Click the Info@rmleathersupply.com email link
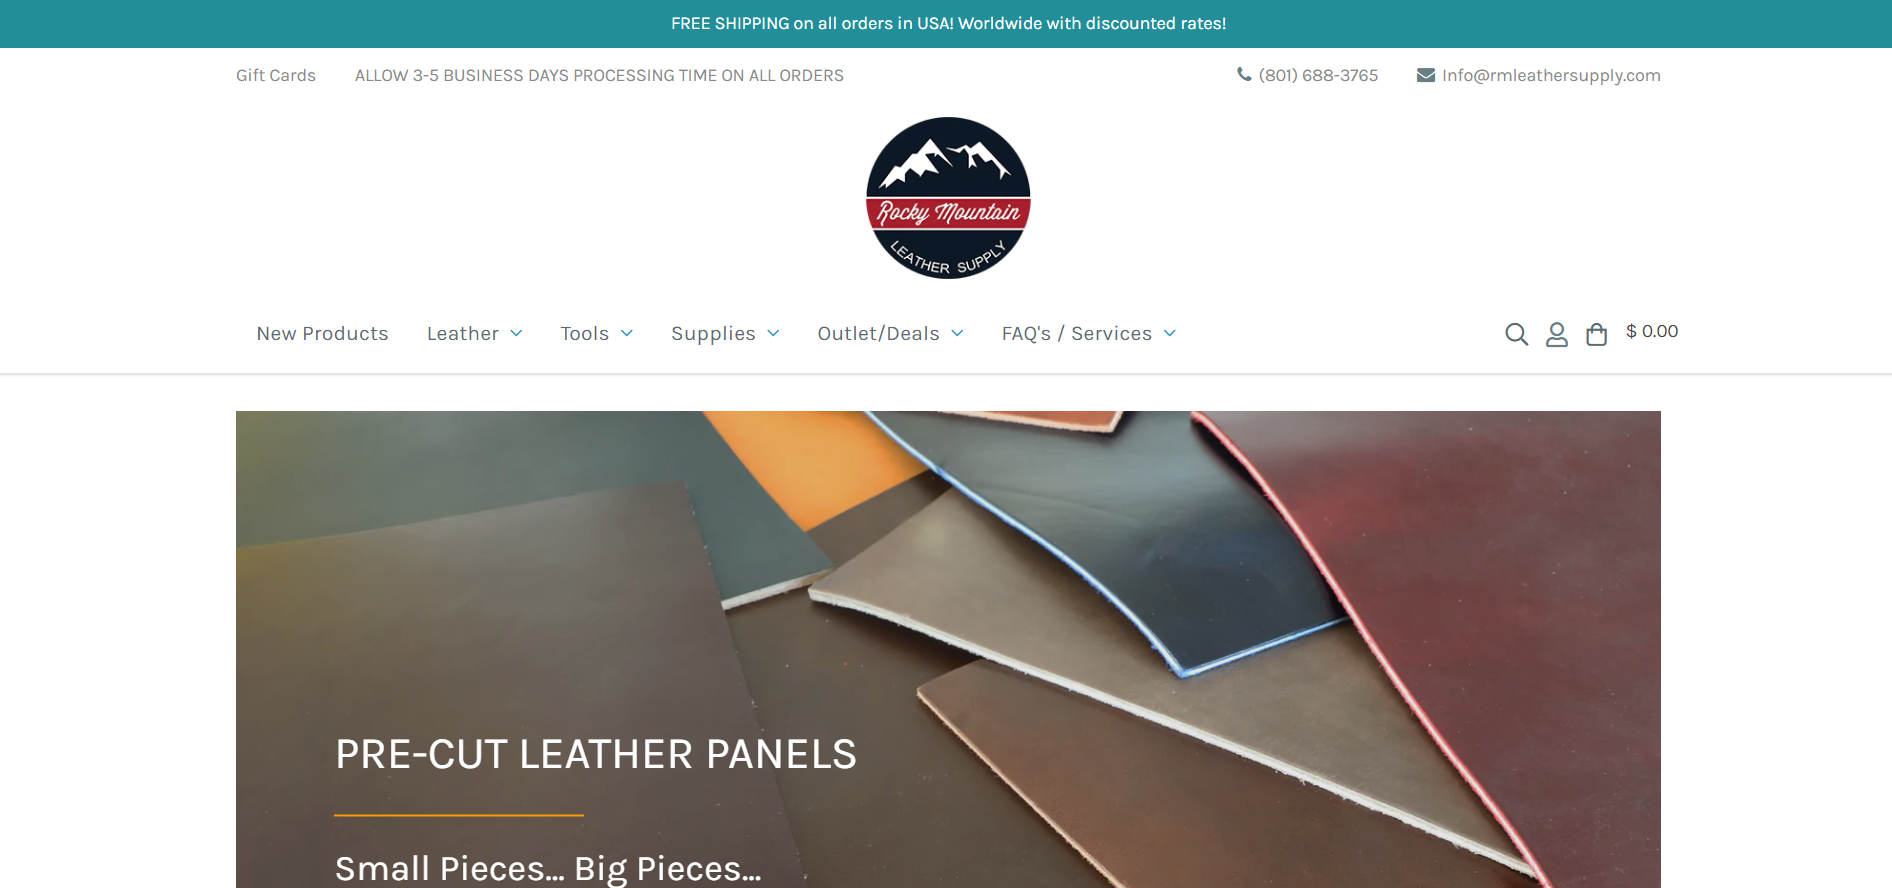The width and height of the screenshot is (1892, 888). click(x=1551, y=75)
